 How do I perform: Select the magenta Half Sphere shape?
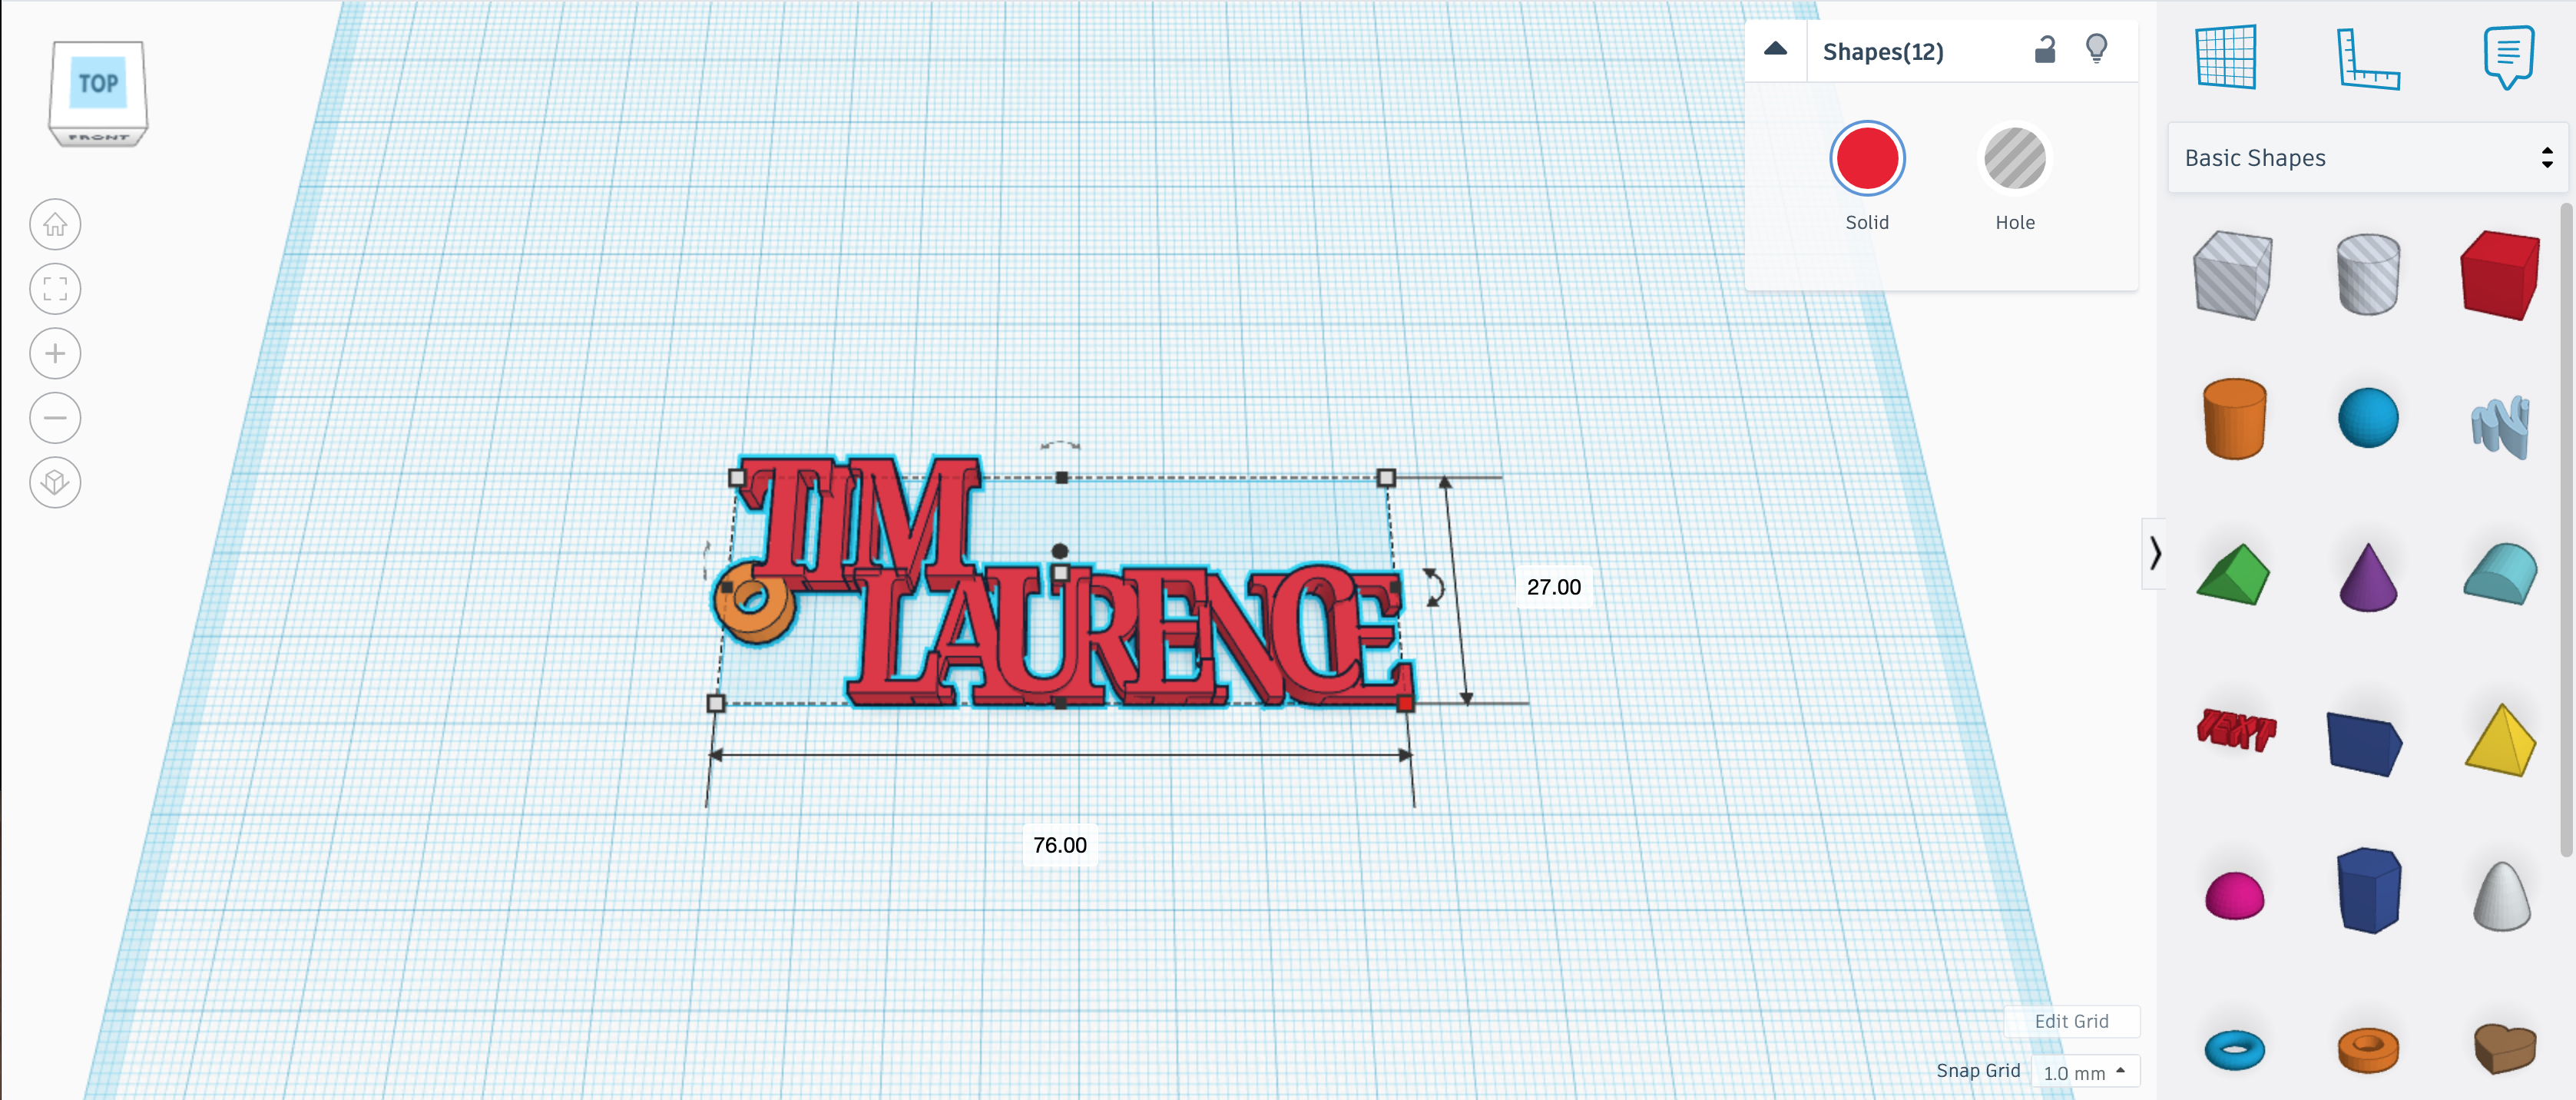coord(2234,895)
